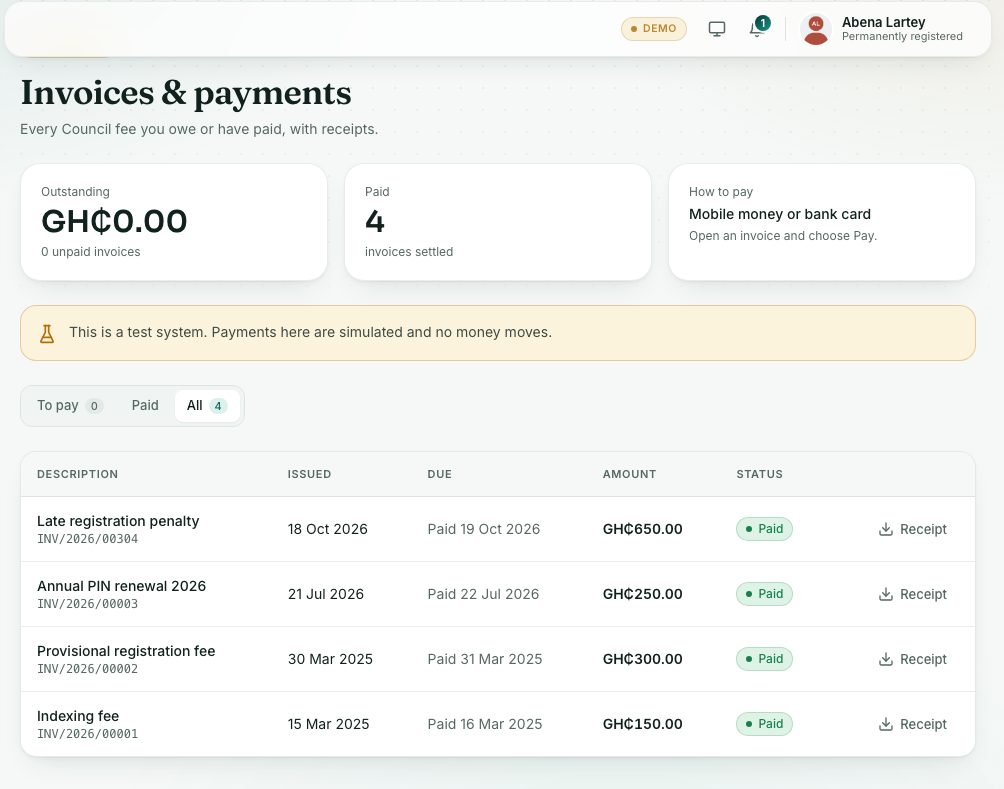Click the Outstanding GH₵0.00 summary card

pyautogui.click(x=174, y=222)
